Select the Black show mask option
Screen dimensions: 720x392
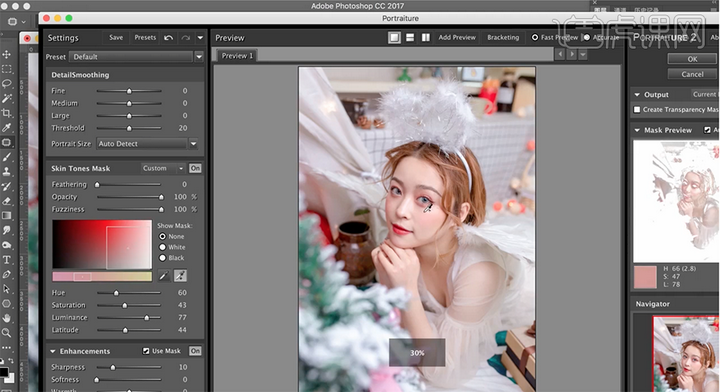click(163, 258)
